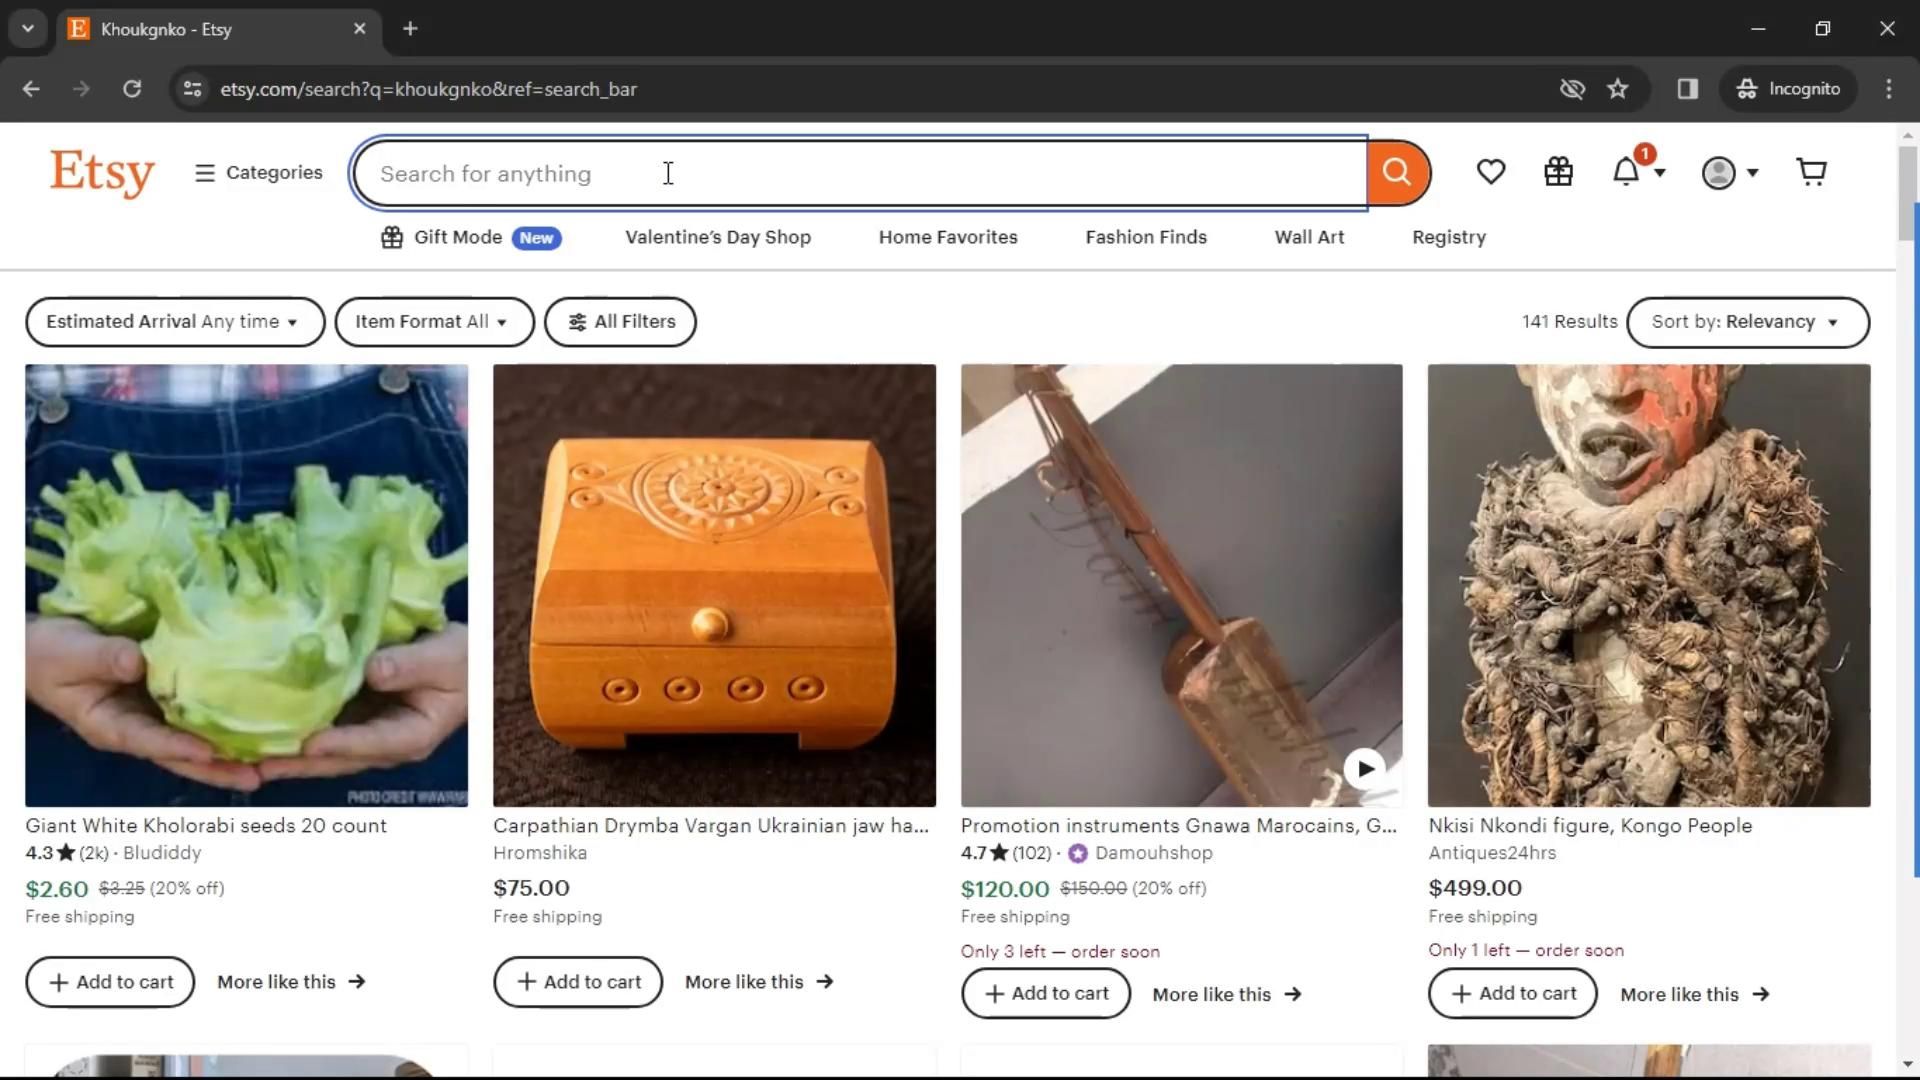Click More like this for Nkisi Nkondi figure
The image size is (1920, 1080).
click(1693, 994)
